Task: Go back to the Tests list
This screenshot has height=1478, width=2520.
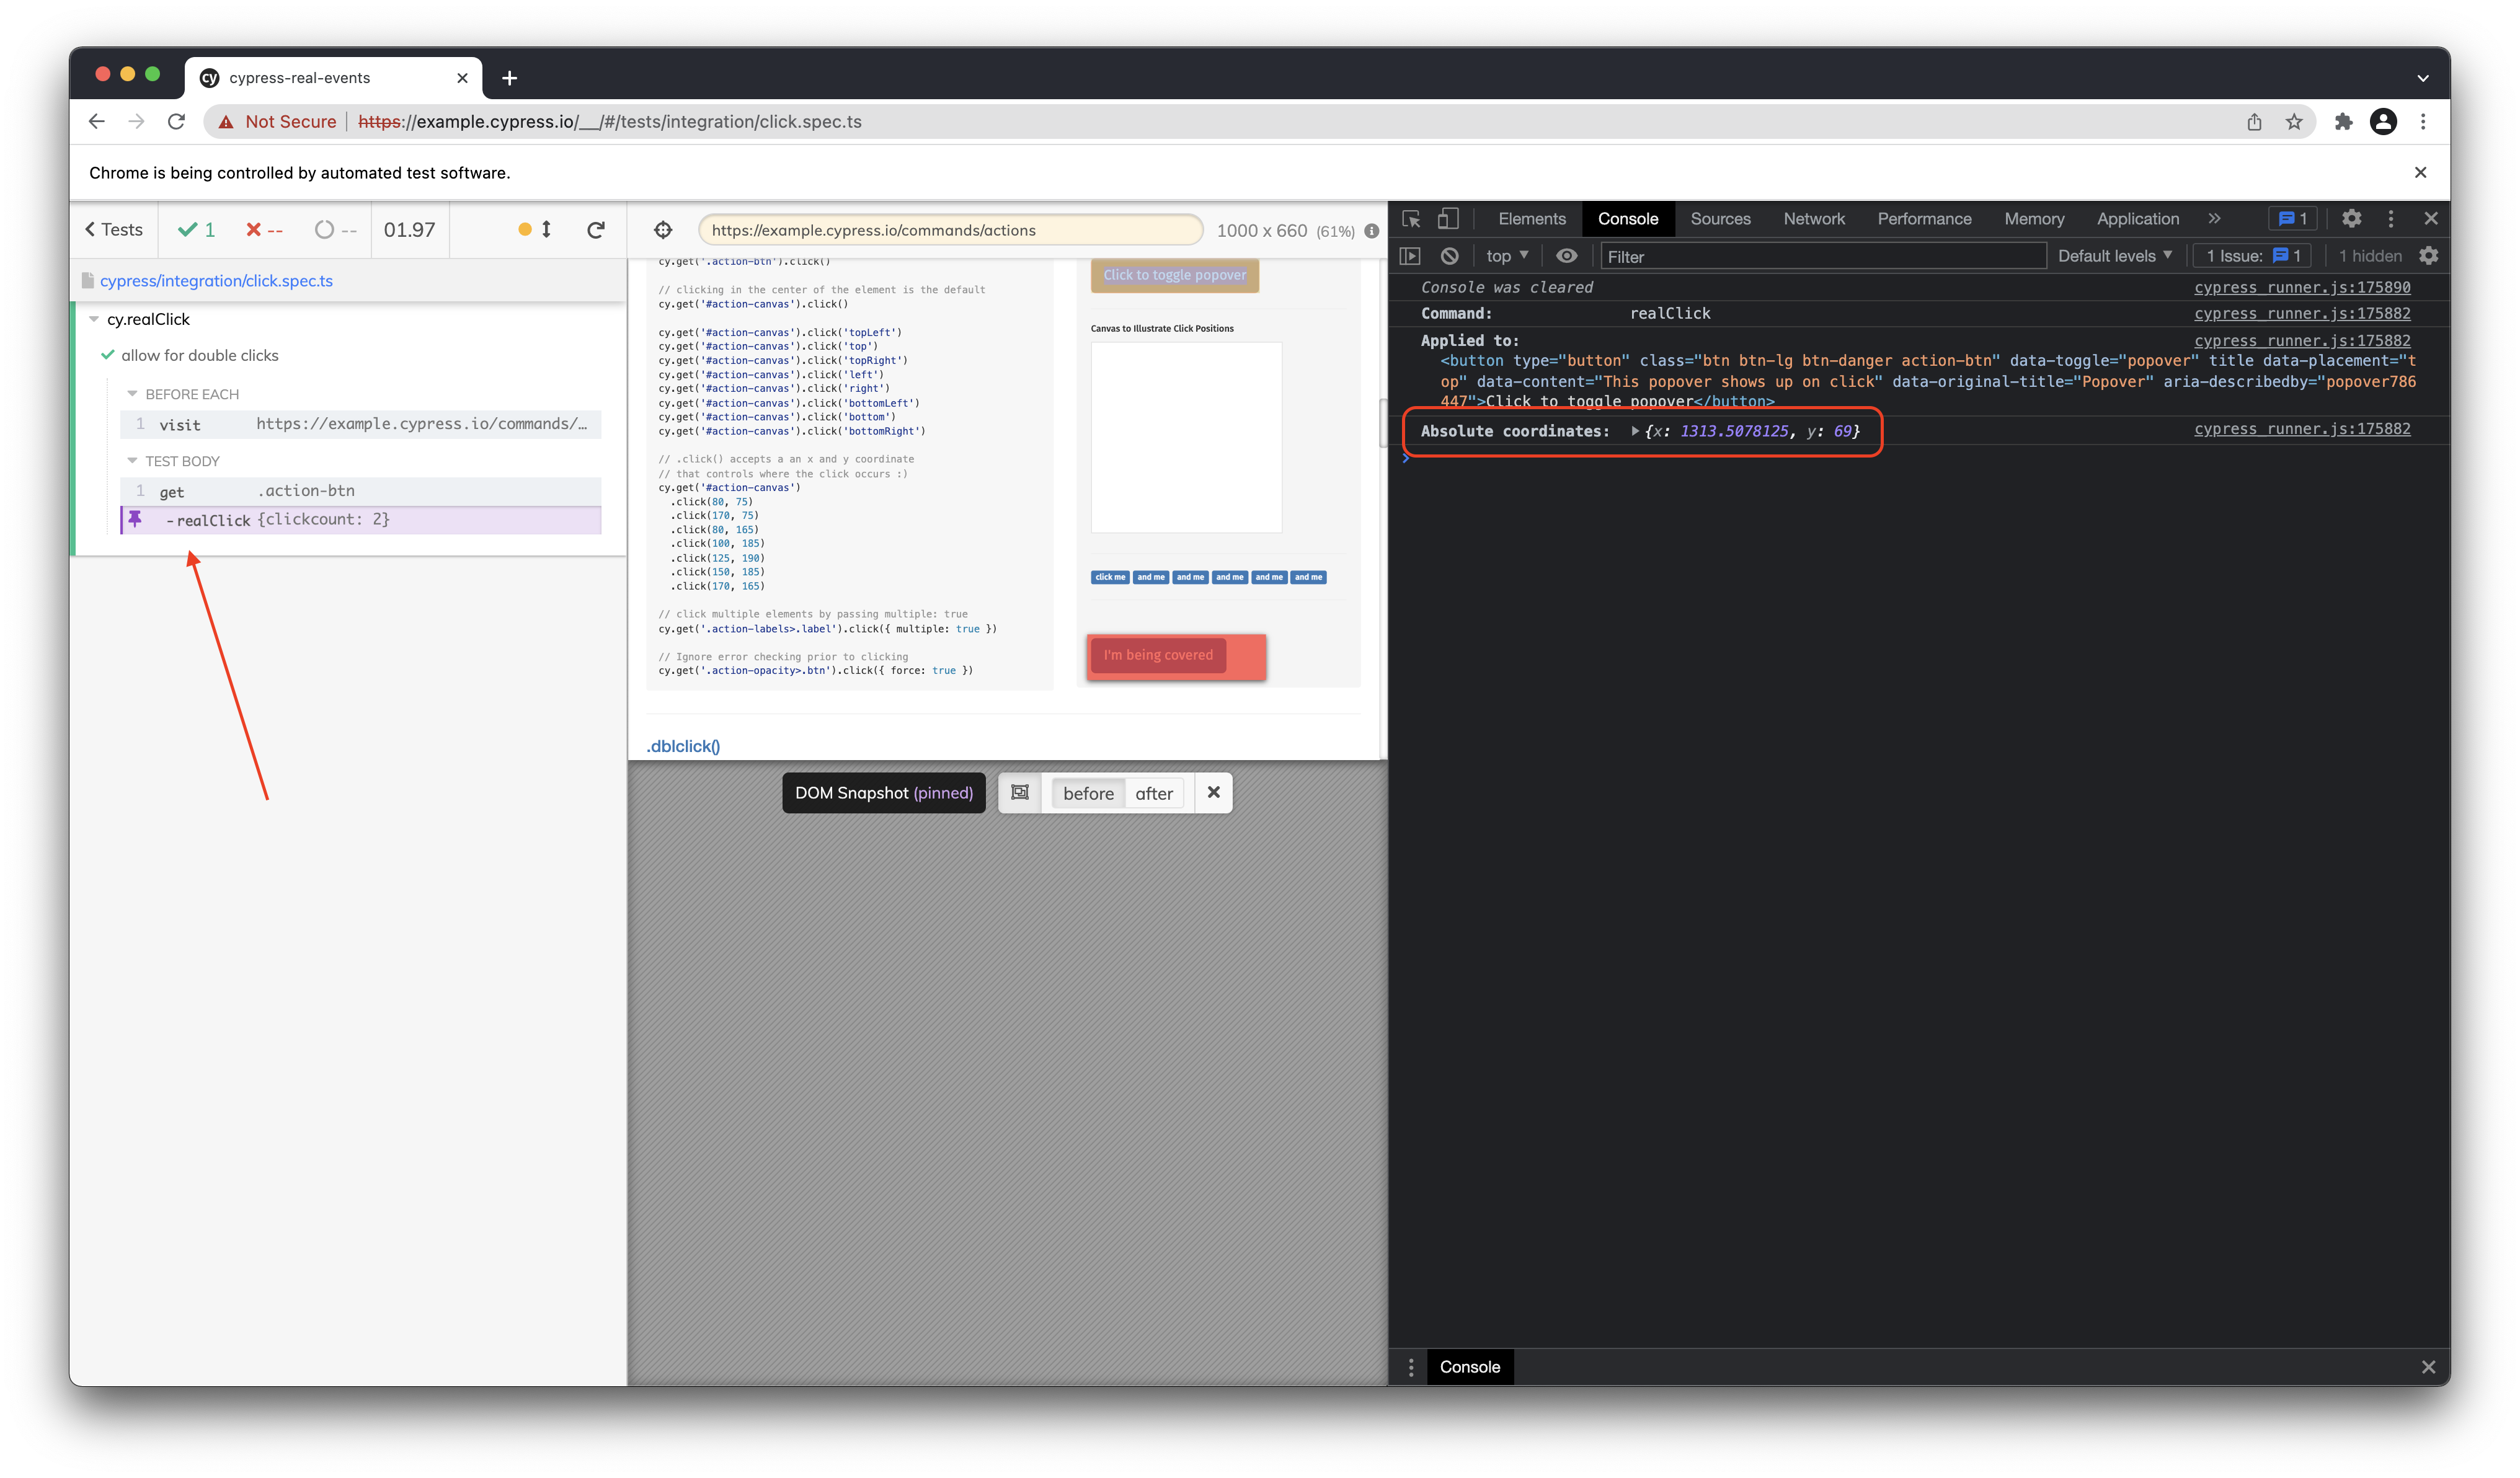Action: [114, 230]
